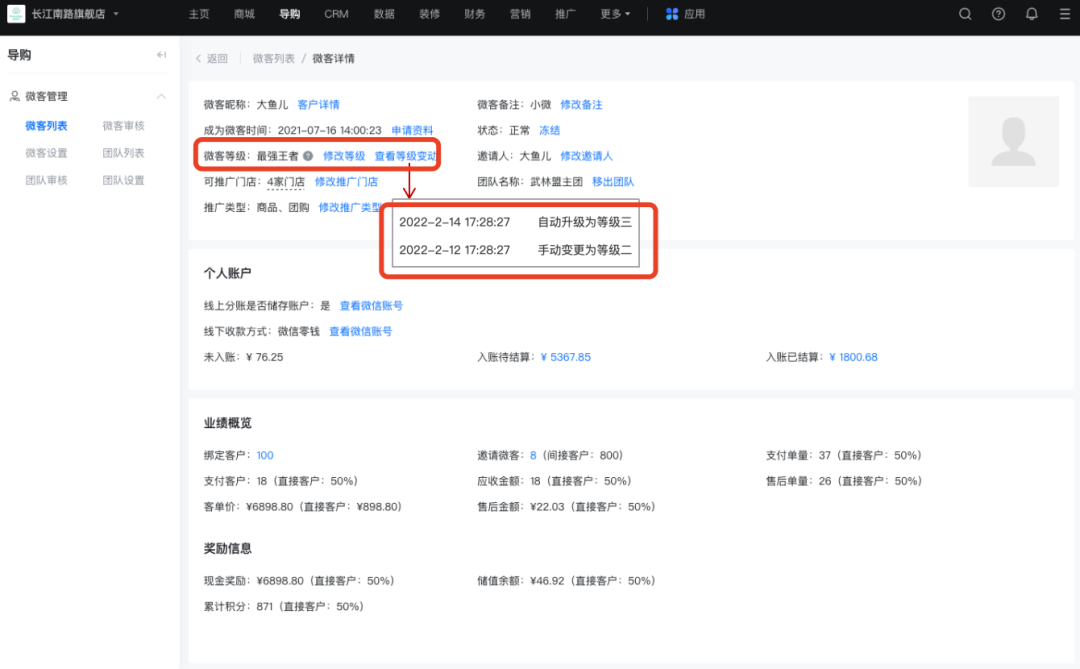Expand the 长江南路旗舰店 store dropdown
The image size is (1080, 669).
(116, 14)
